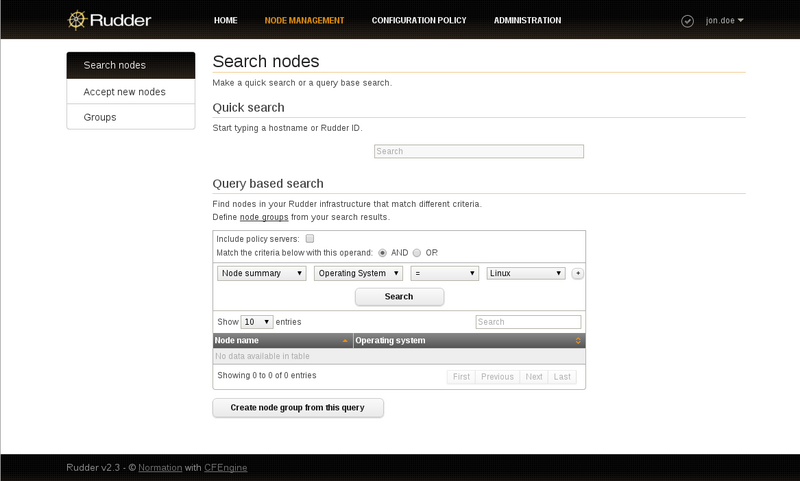Open the Operating System attribute dropdown
Screen dimensions: 800x481
click(359, 273)
